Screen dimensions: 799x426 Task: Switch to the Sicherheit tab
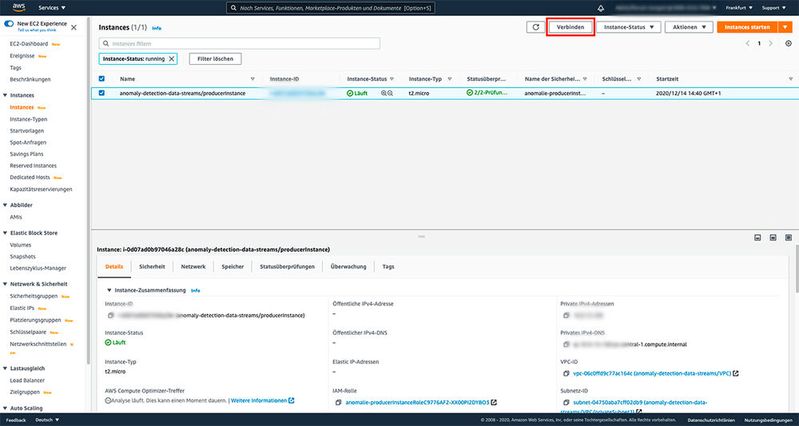point(152,267)
